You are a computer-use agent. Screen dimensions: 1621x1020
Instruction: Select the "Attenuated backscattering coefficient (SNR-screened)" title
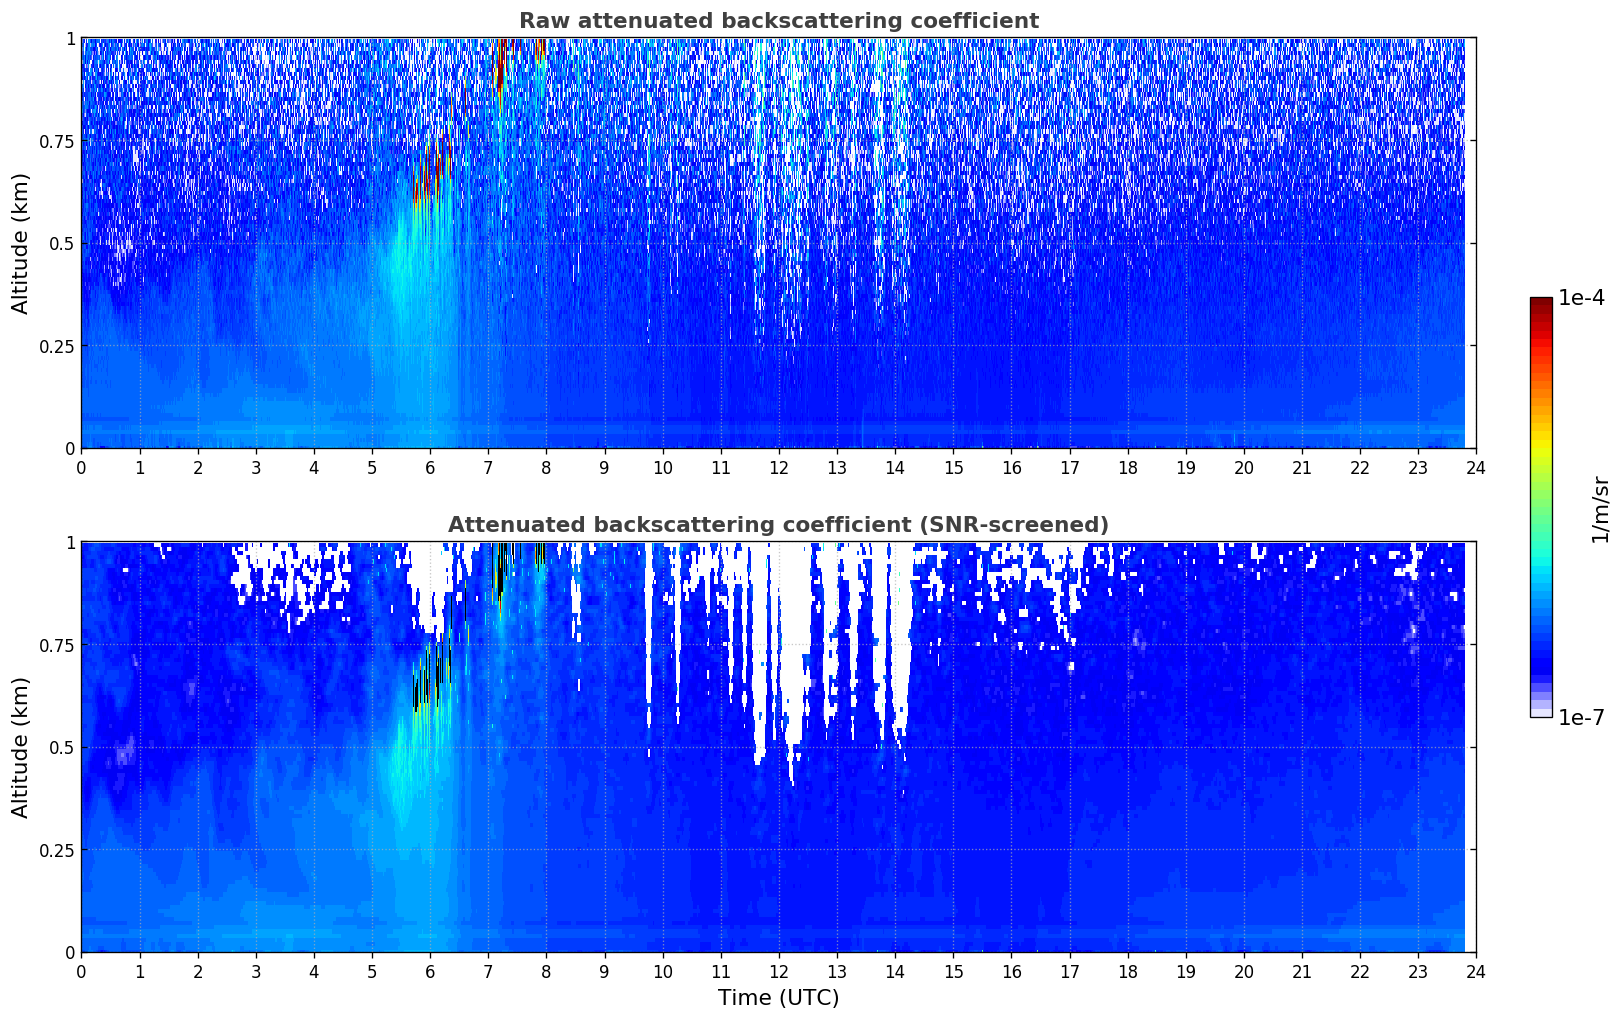778,525
